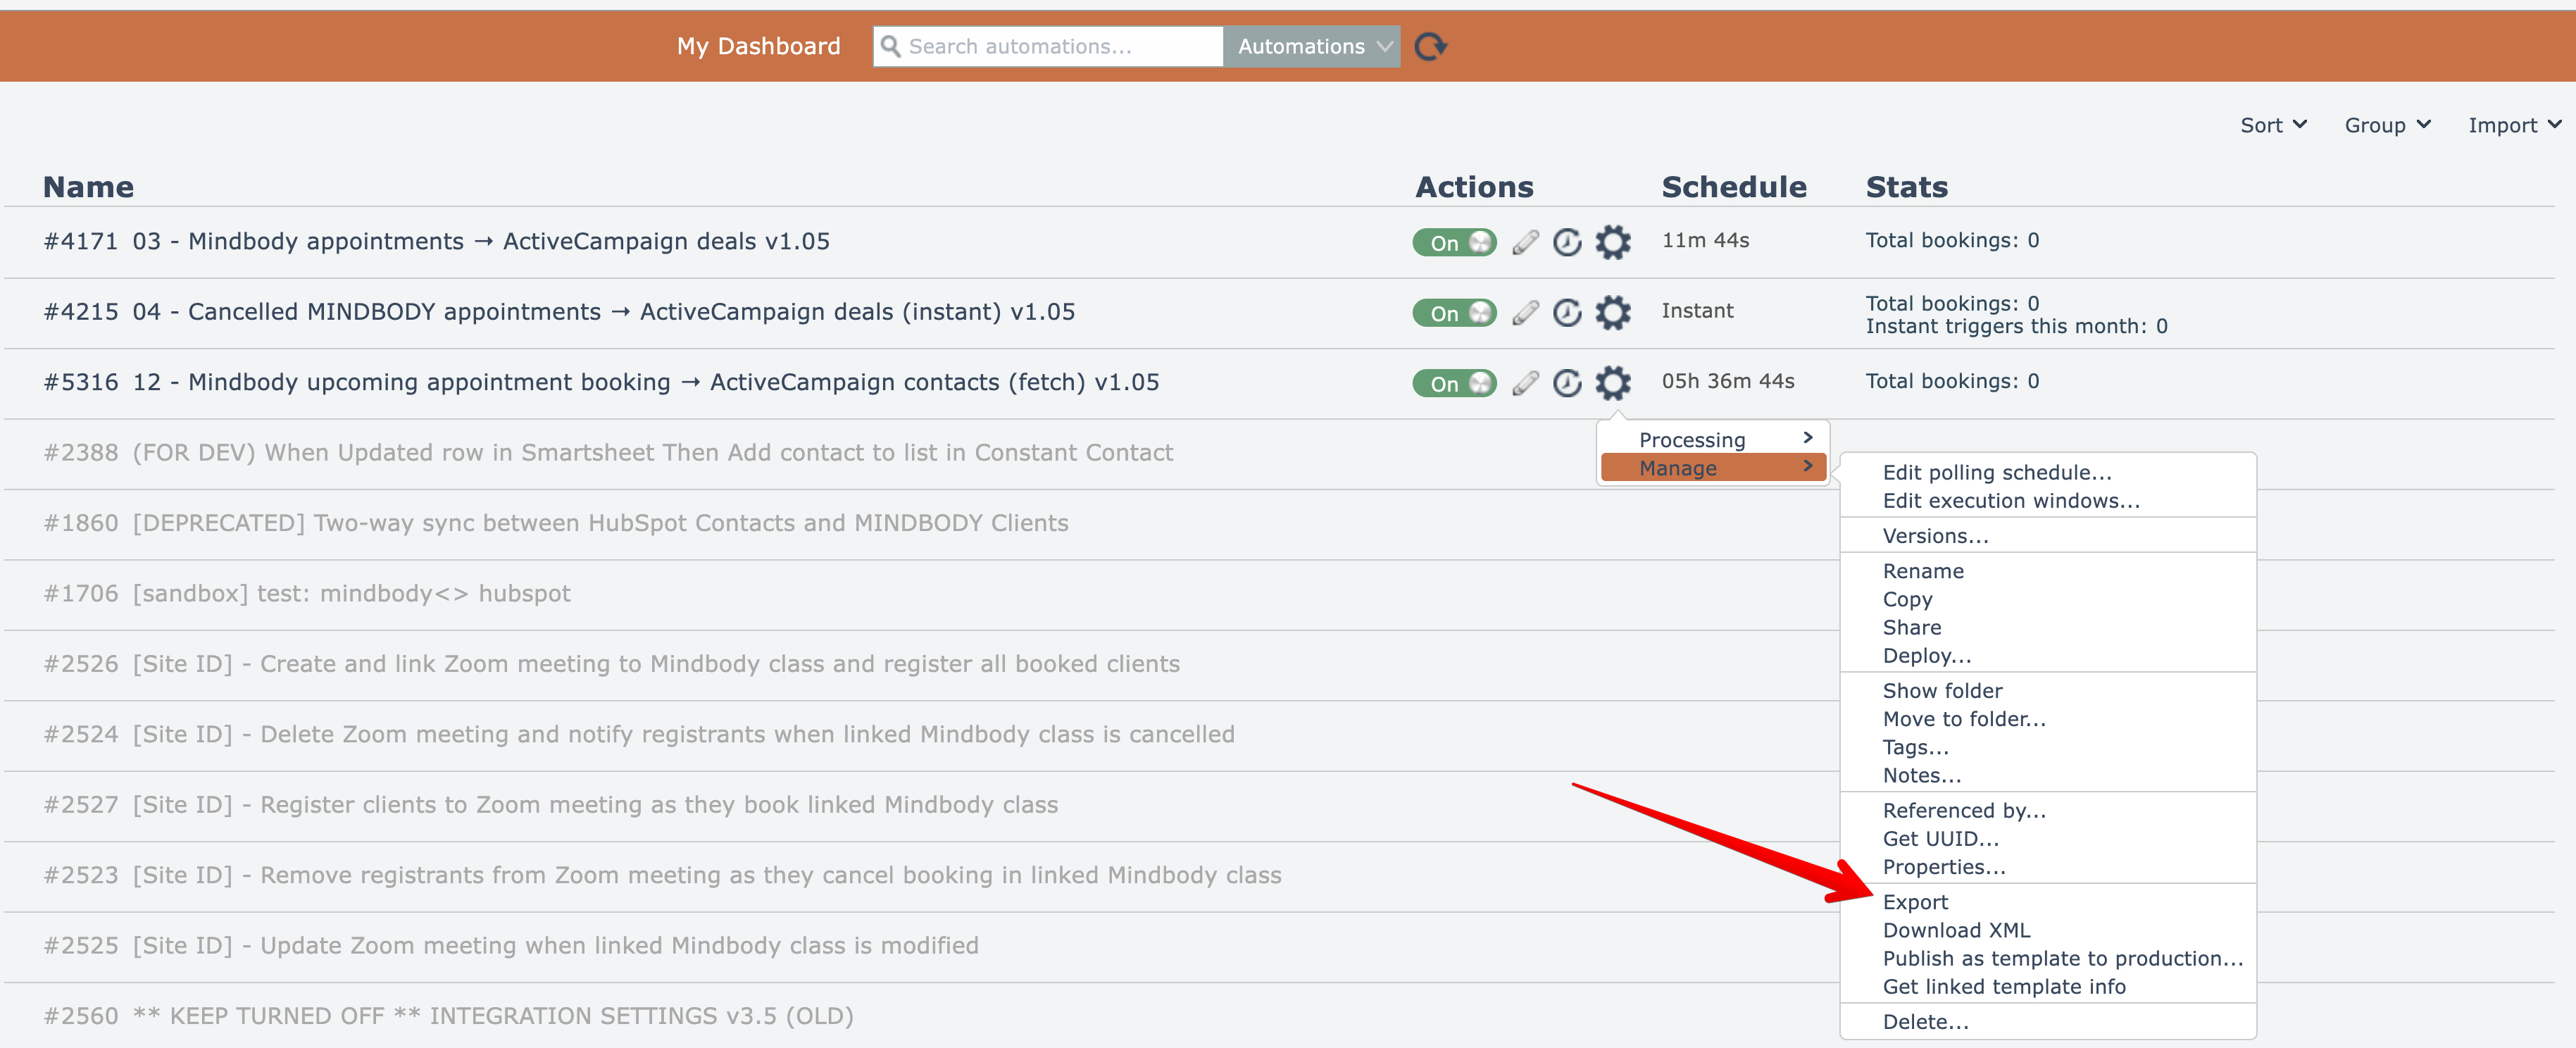Image resolution: width=2576 pixels, height=1048 pixels.
Task: Open gear menu for automation #4215
Action: [1612, 313]
